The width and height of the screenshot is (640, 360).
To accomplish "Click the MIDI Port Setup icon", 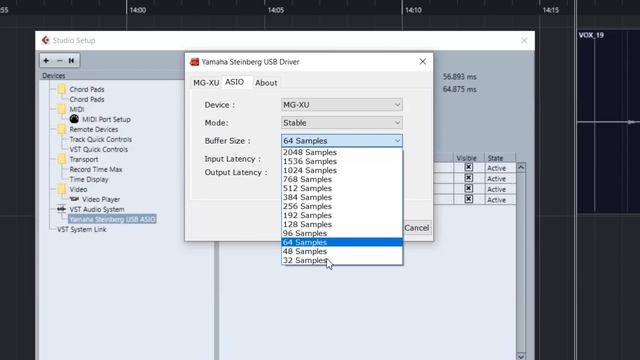I will point(74,119).
